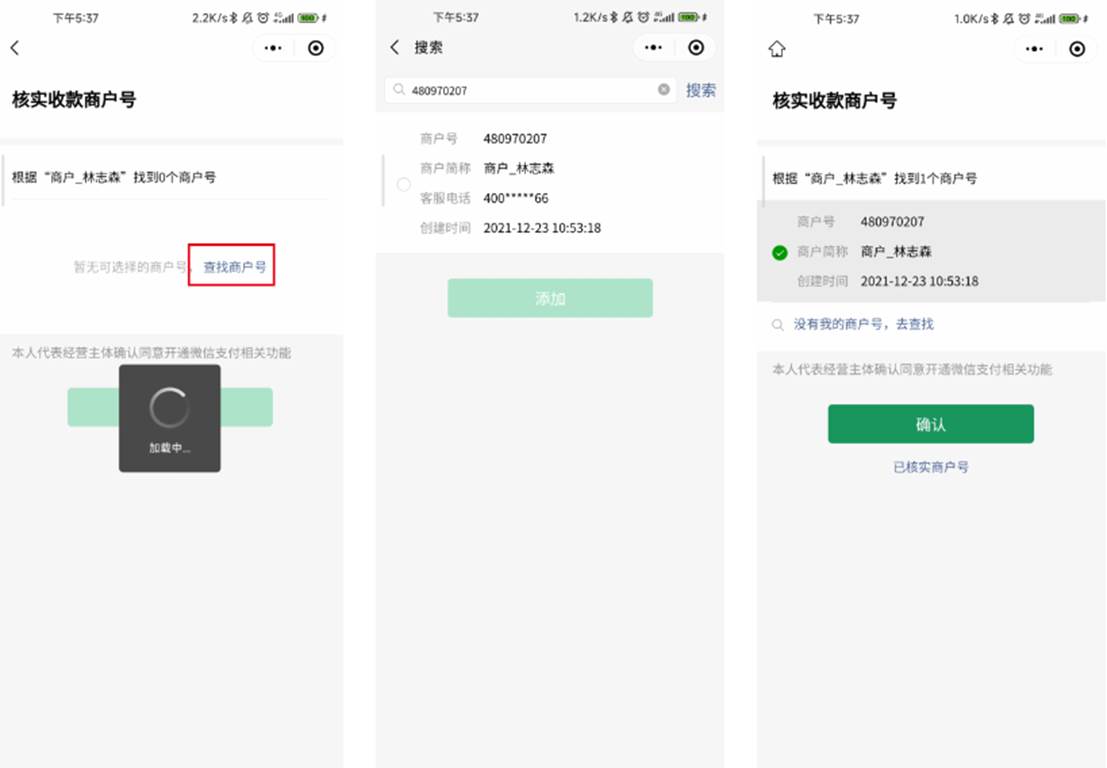Go back from the 搜索 search page
The height and width of the screenshot is (768, 1107).
(x=395, y=47)
